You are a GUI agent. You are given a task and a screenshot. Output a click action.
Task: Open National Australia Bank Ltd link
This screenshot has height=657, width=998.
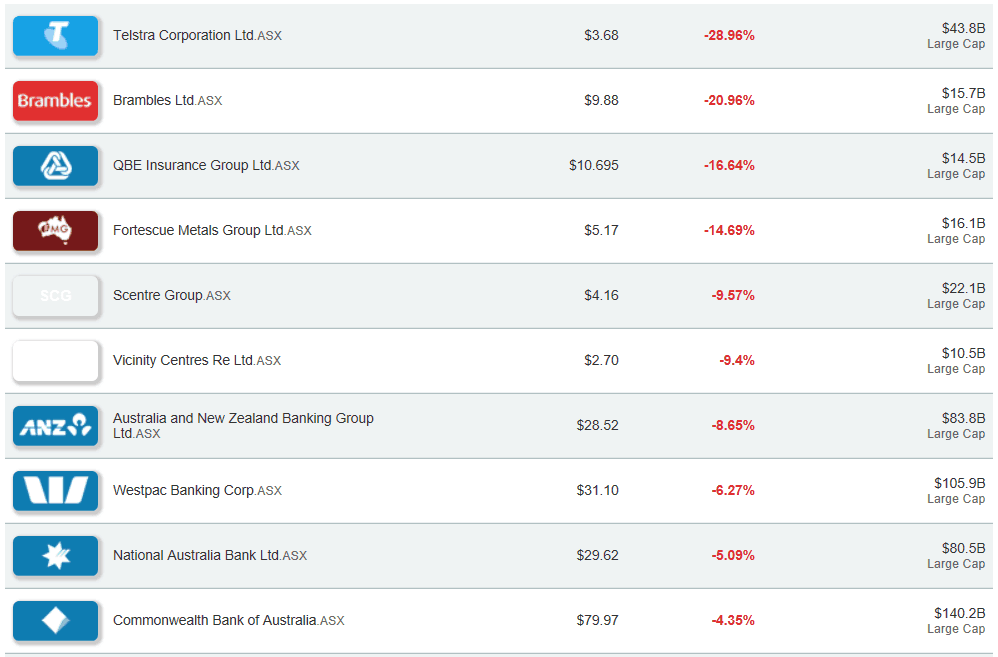(x=196, y=555)
